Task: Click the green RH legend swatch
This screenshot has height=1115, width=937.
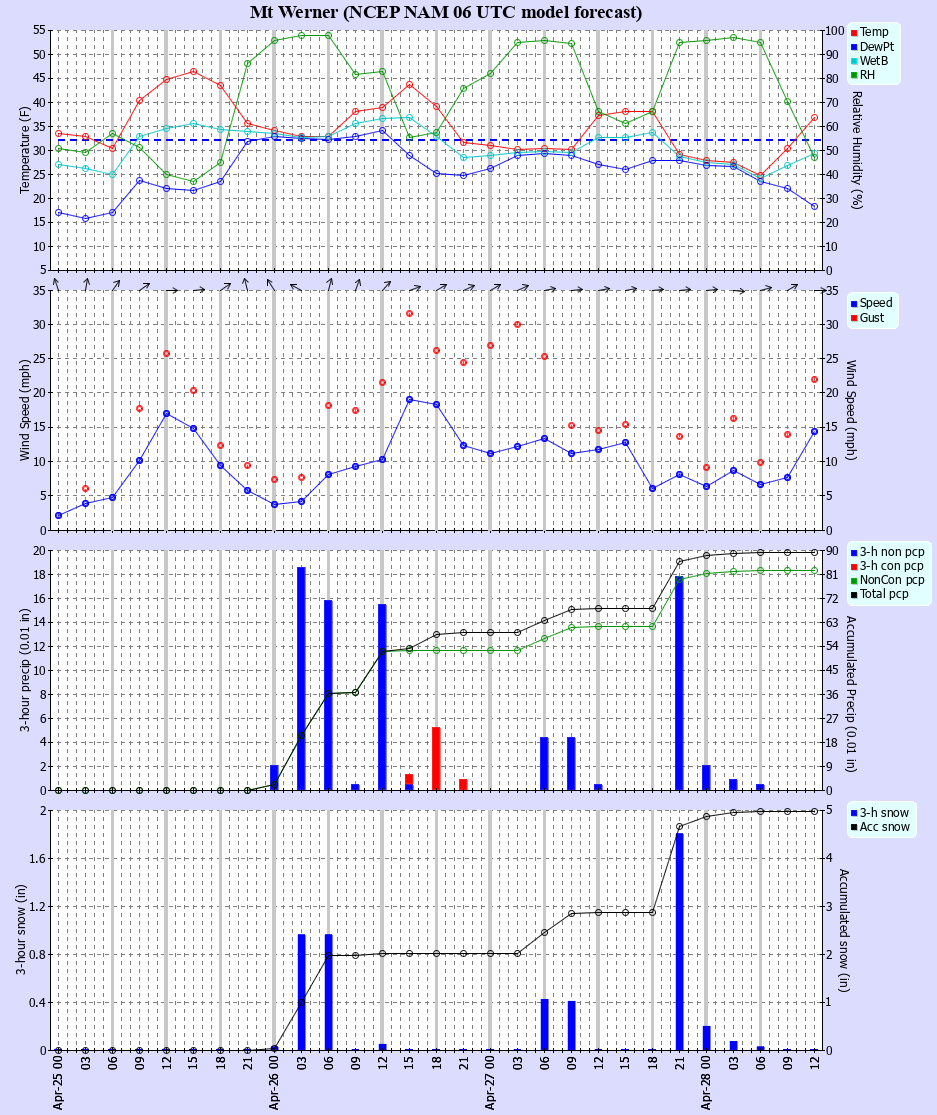Action: coord(854,74)
